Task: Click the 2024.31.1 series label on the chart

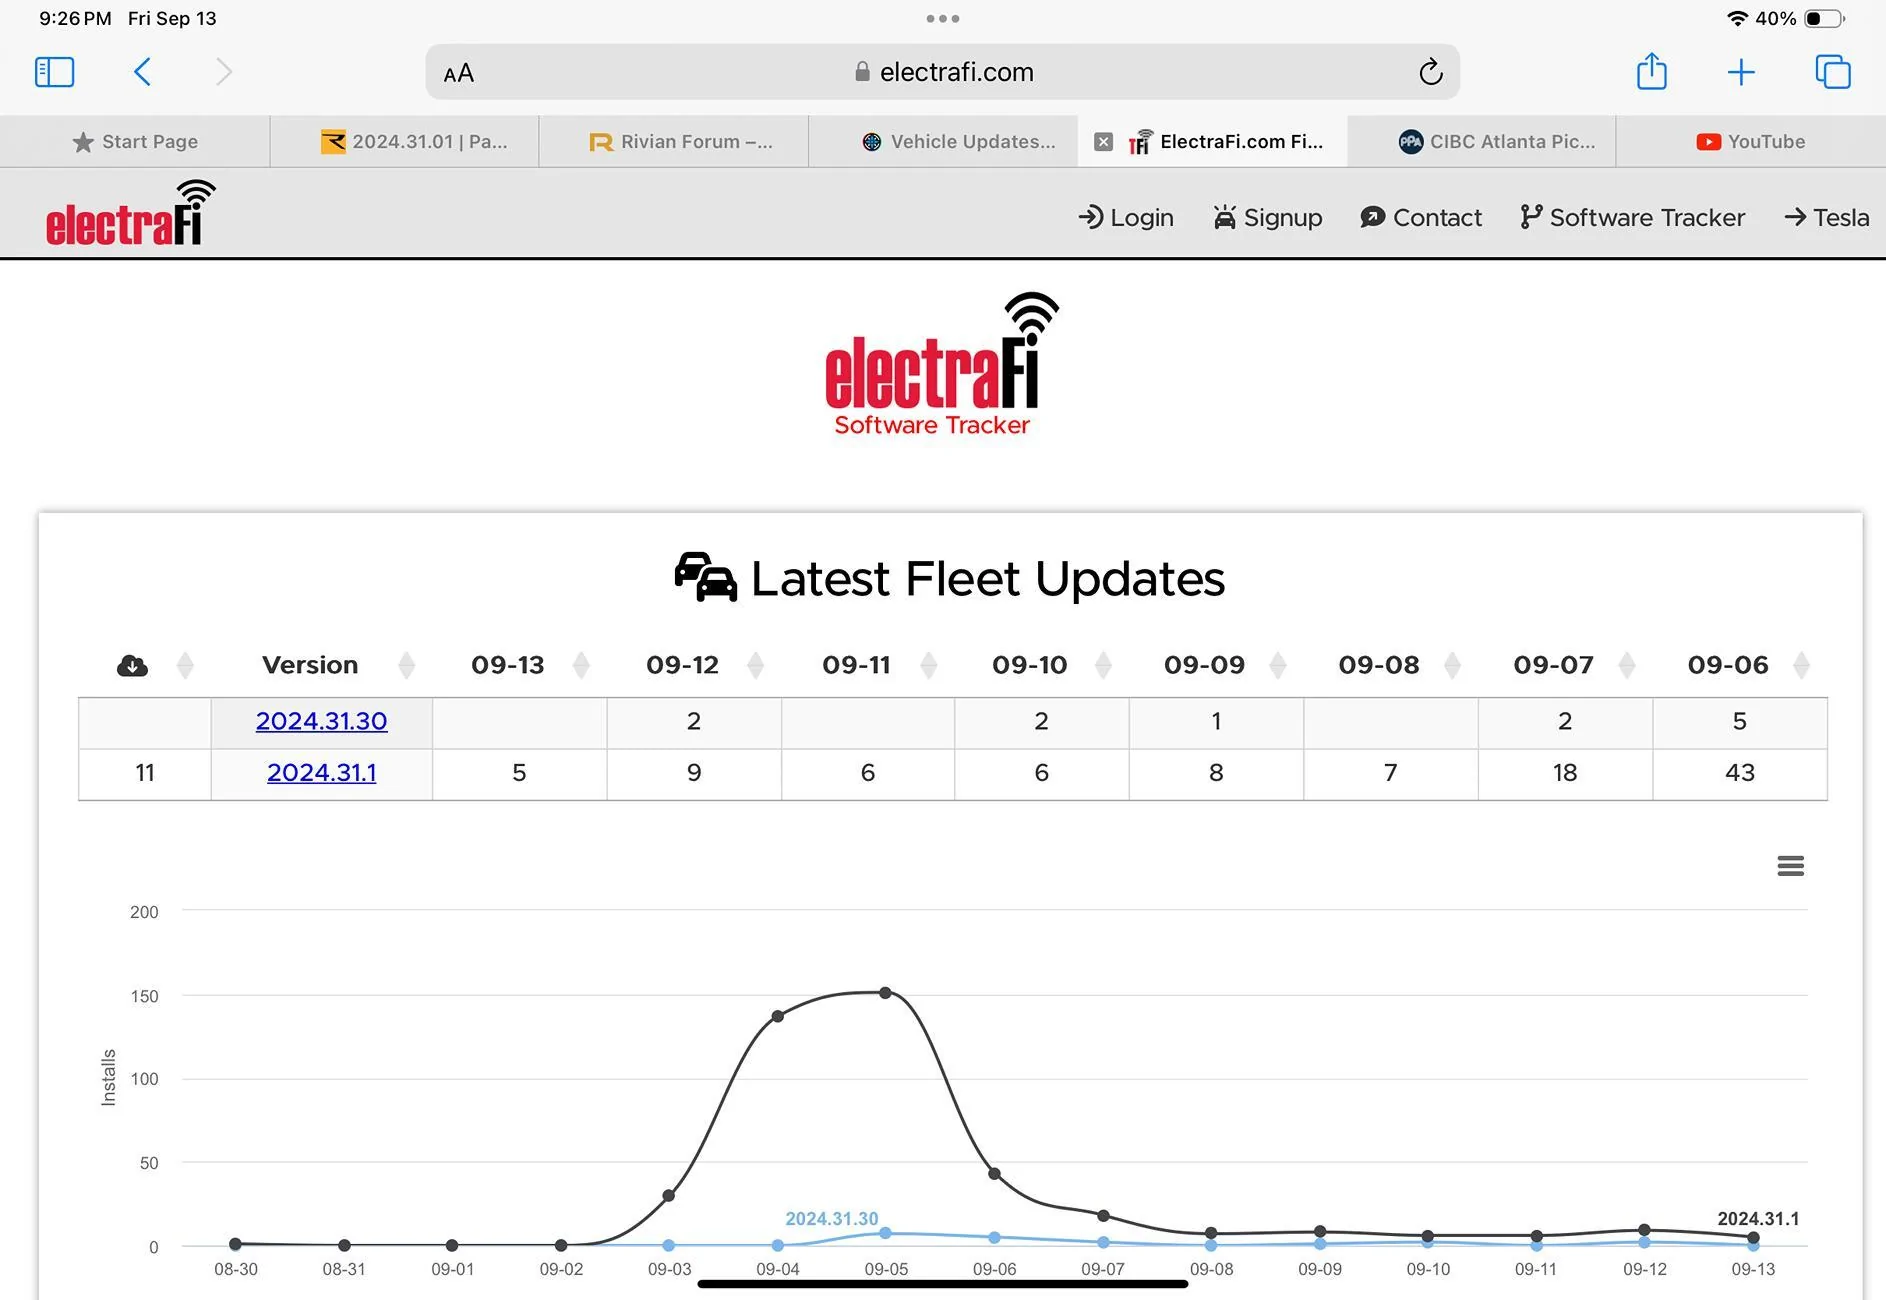Action: (1758, 1219)
